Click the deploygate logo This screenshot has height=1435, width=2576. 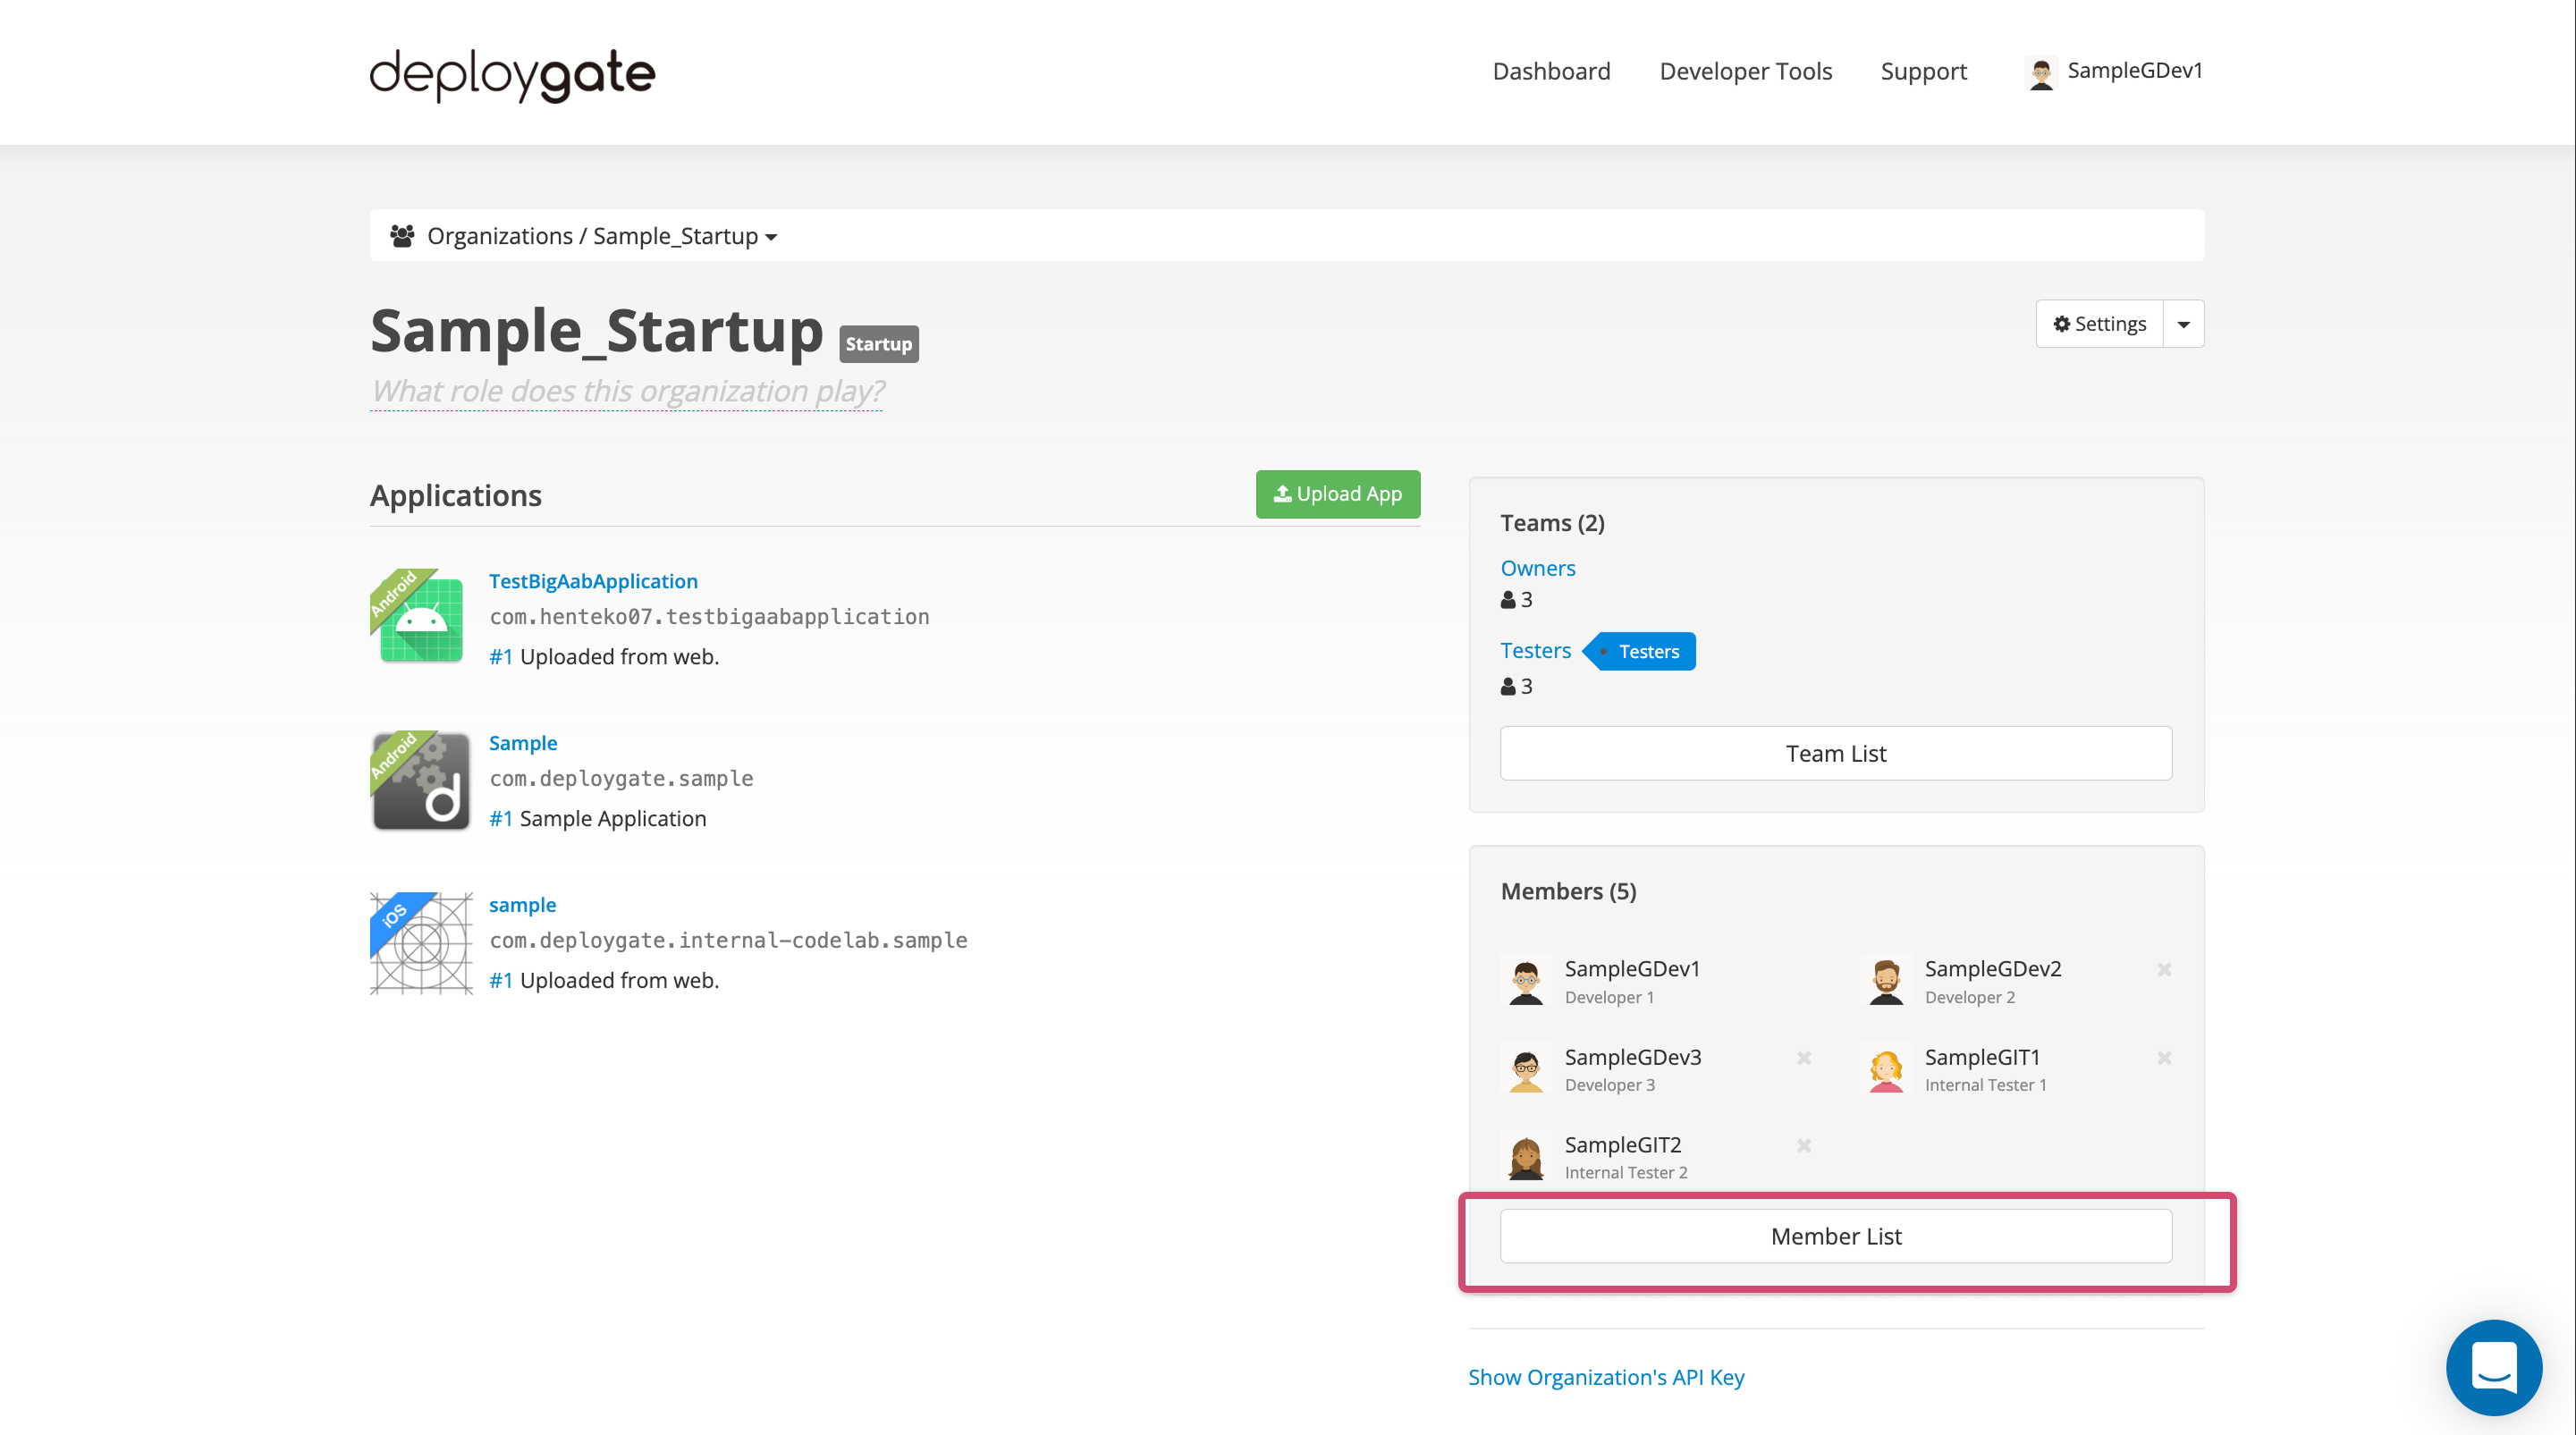click(x=512, y=74)
